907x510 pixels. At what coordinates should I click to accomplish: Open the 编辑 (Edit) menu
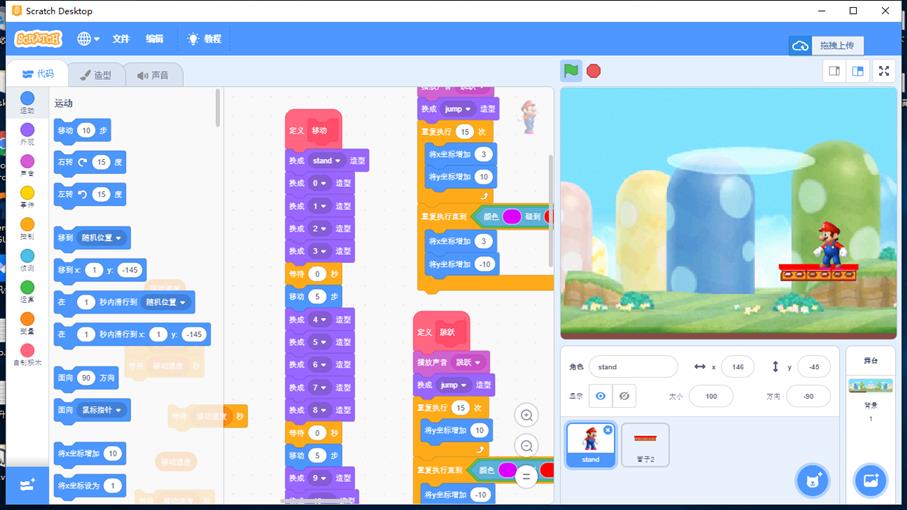[x=154, y=39]
